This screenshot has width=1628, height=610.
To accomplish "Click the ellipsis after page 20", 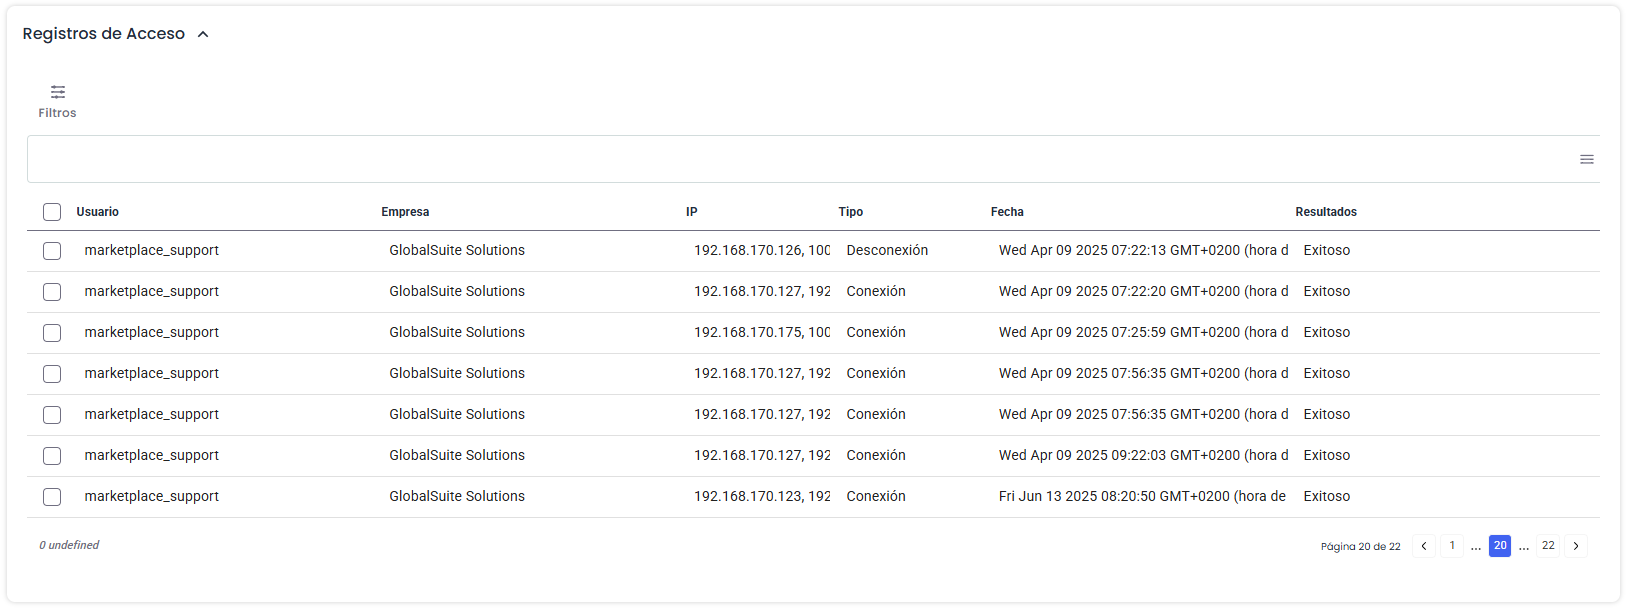I will tap(1524, 547).
